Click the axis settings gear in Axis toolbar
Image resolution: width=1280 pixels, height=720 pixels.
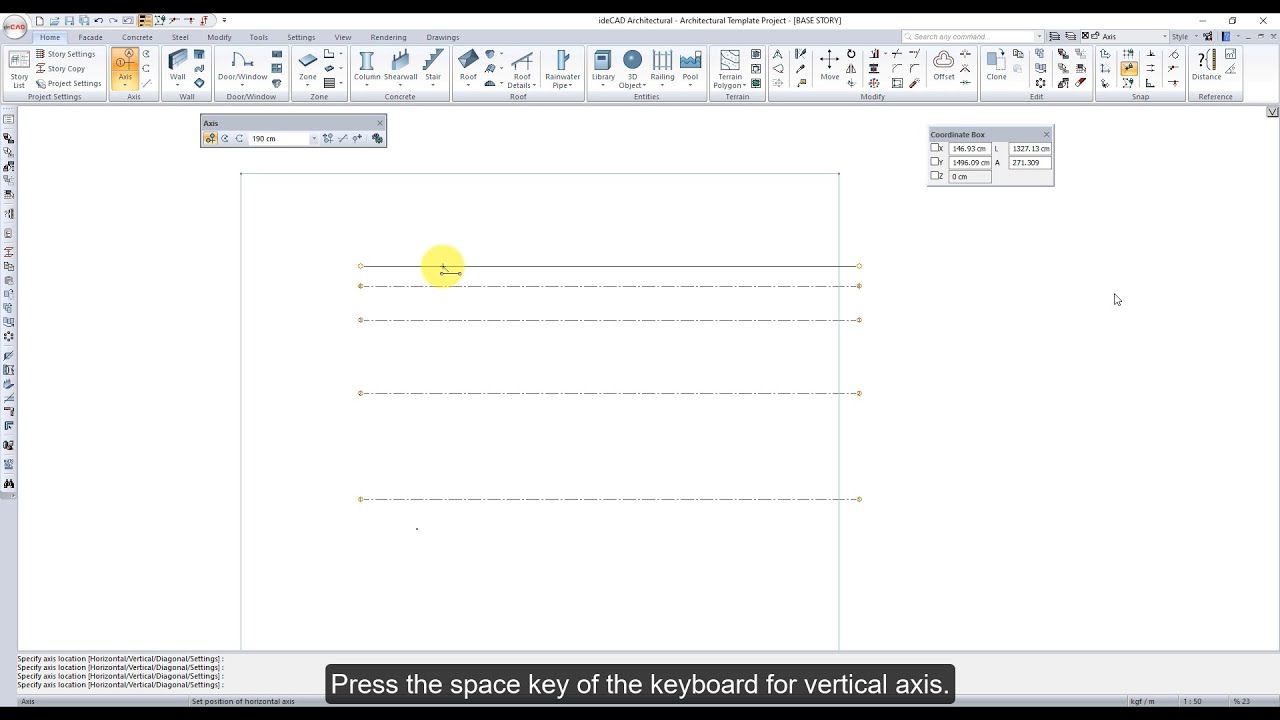point(377,139)
